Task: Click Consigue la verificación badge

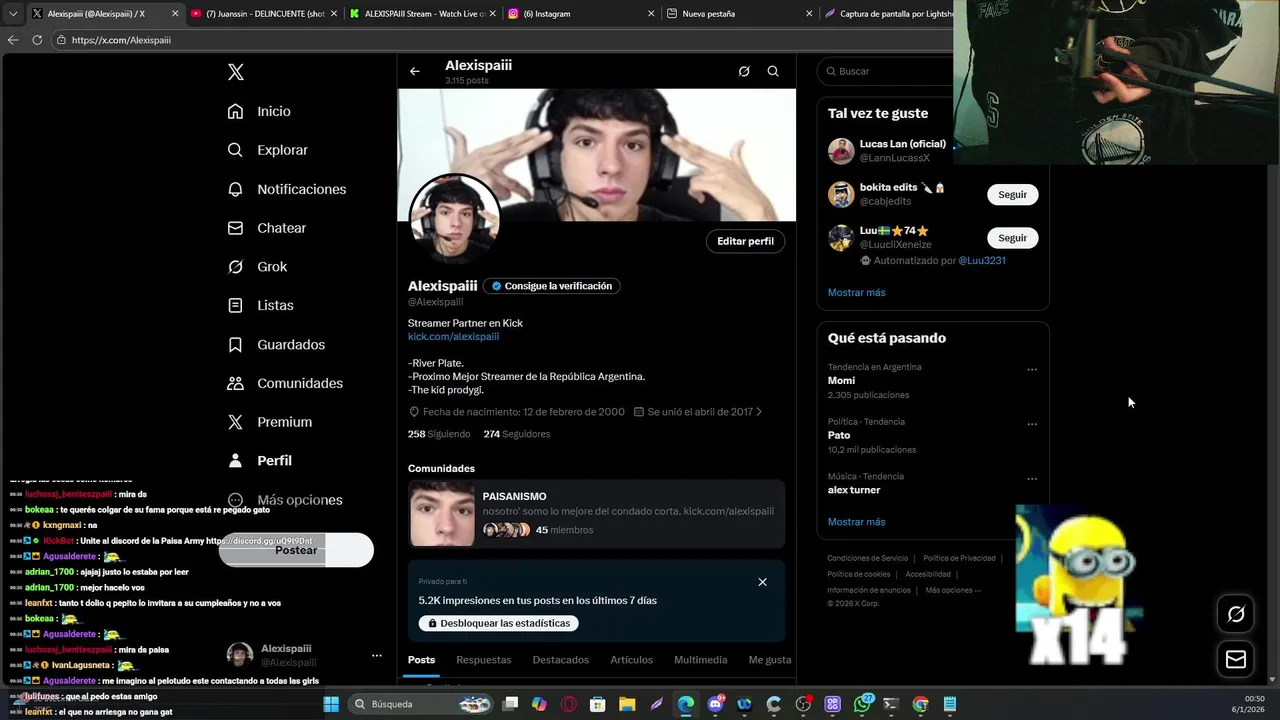Action: (552, 286)
